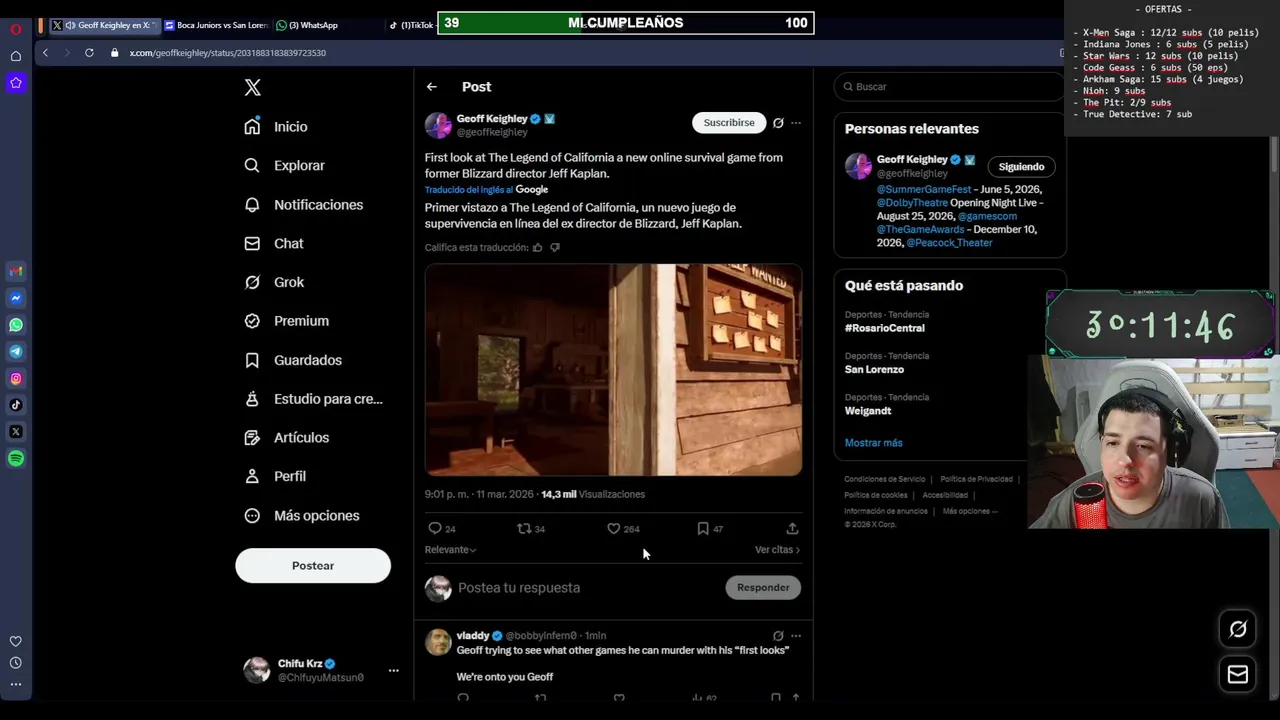This screenshot has width=1280, height=720.
Task: Open Guardados in the navigation
Action: point(293,360)
